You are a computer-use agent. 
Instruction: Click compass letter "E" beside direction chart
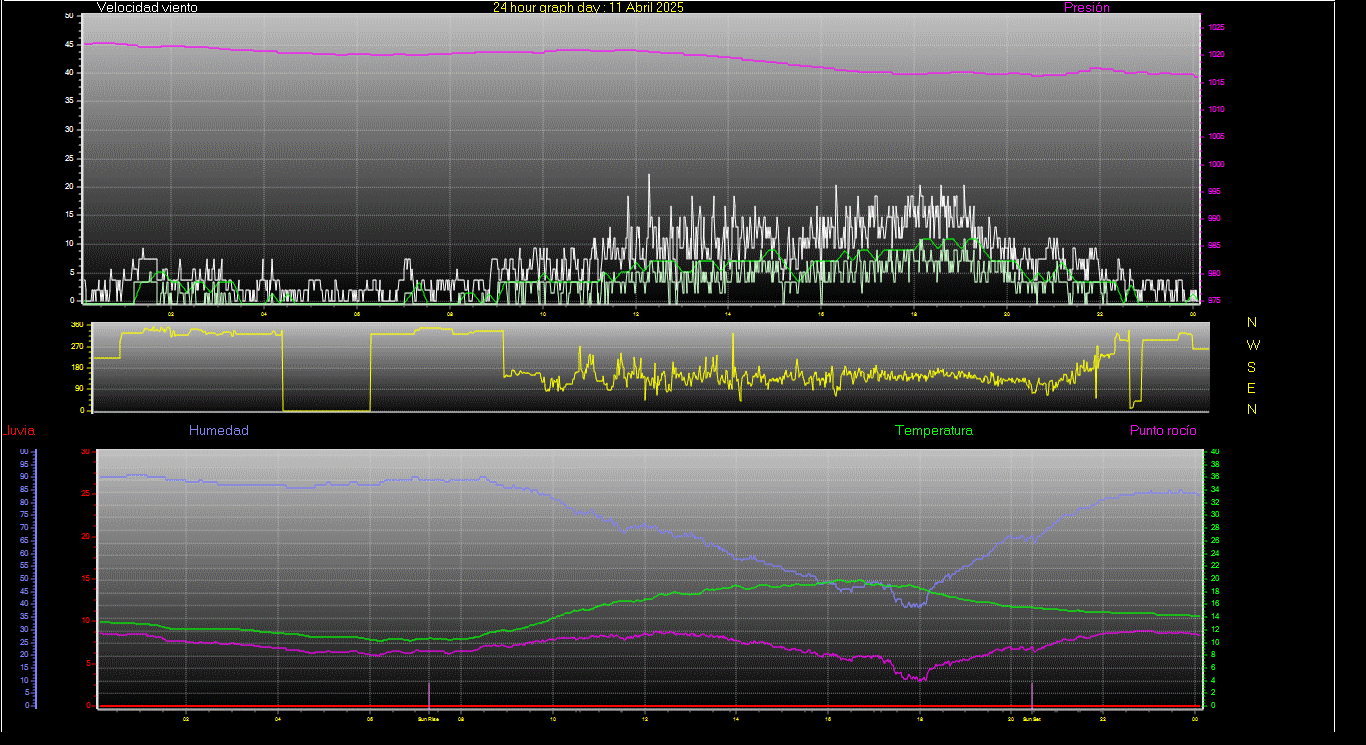[x=1252, y=388]
